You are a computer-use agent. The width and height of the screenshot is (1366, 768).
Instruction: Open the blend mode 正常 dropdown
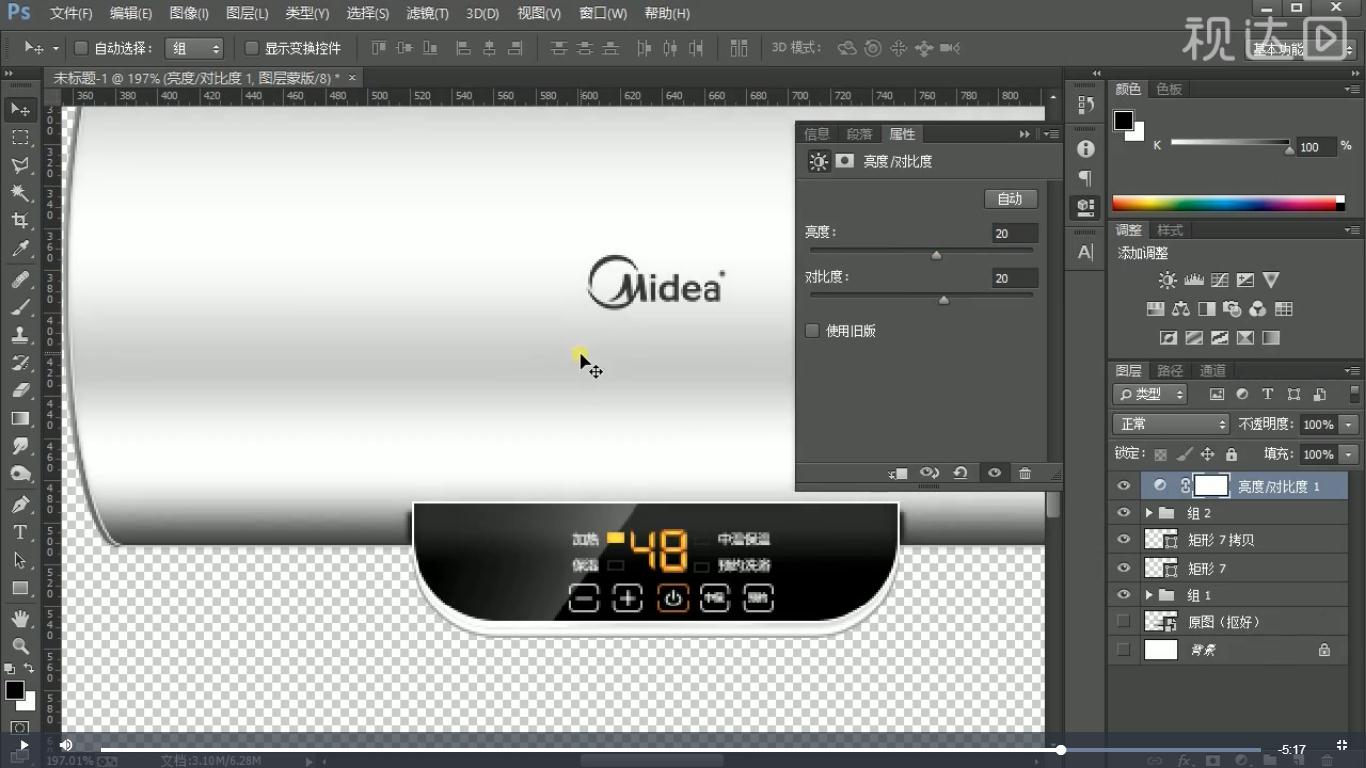pos(1171,424)
